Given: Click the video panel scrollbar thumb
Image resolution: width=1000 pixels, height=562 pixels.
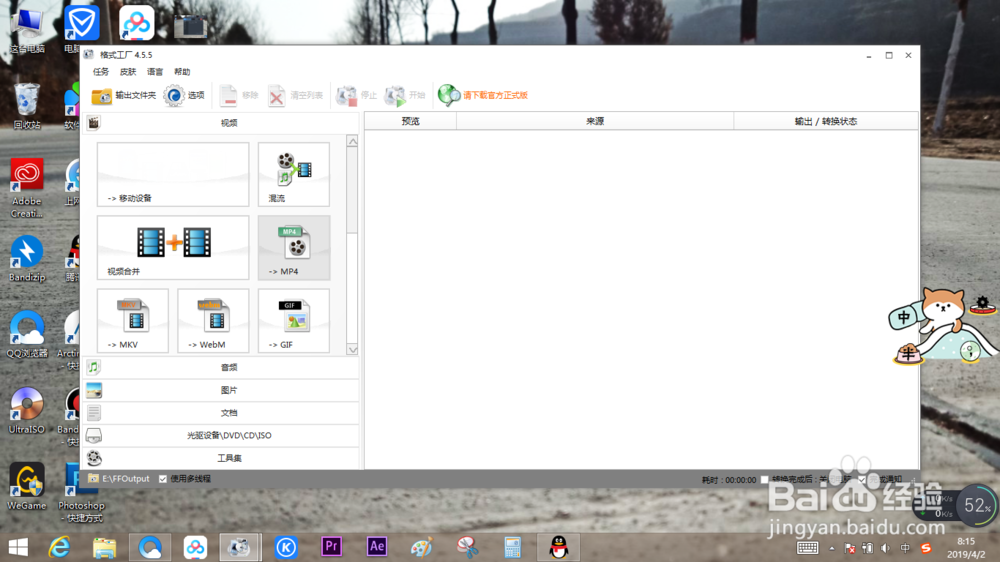Looking at the screenshot, I should point(352,190).
